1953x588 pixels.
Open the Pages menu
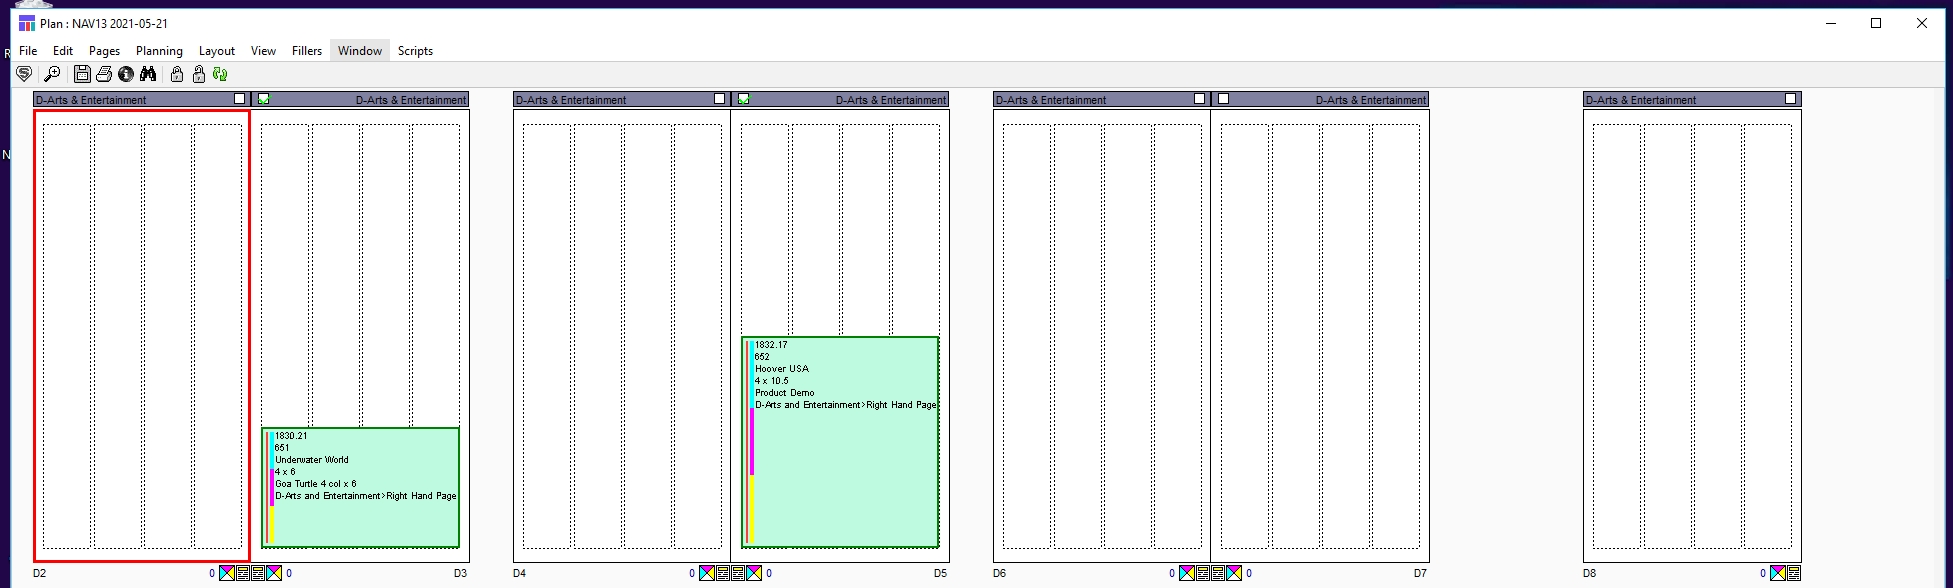(104, 51)
